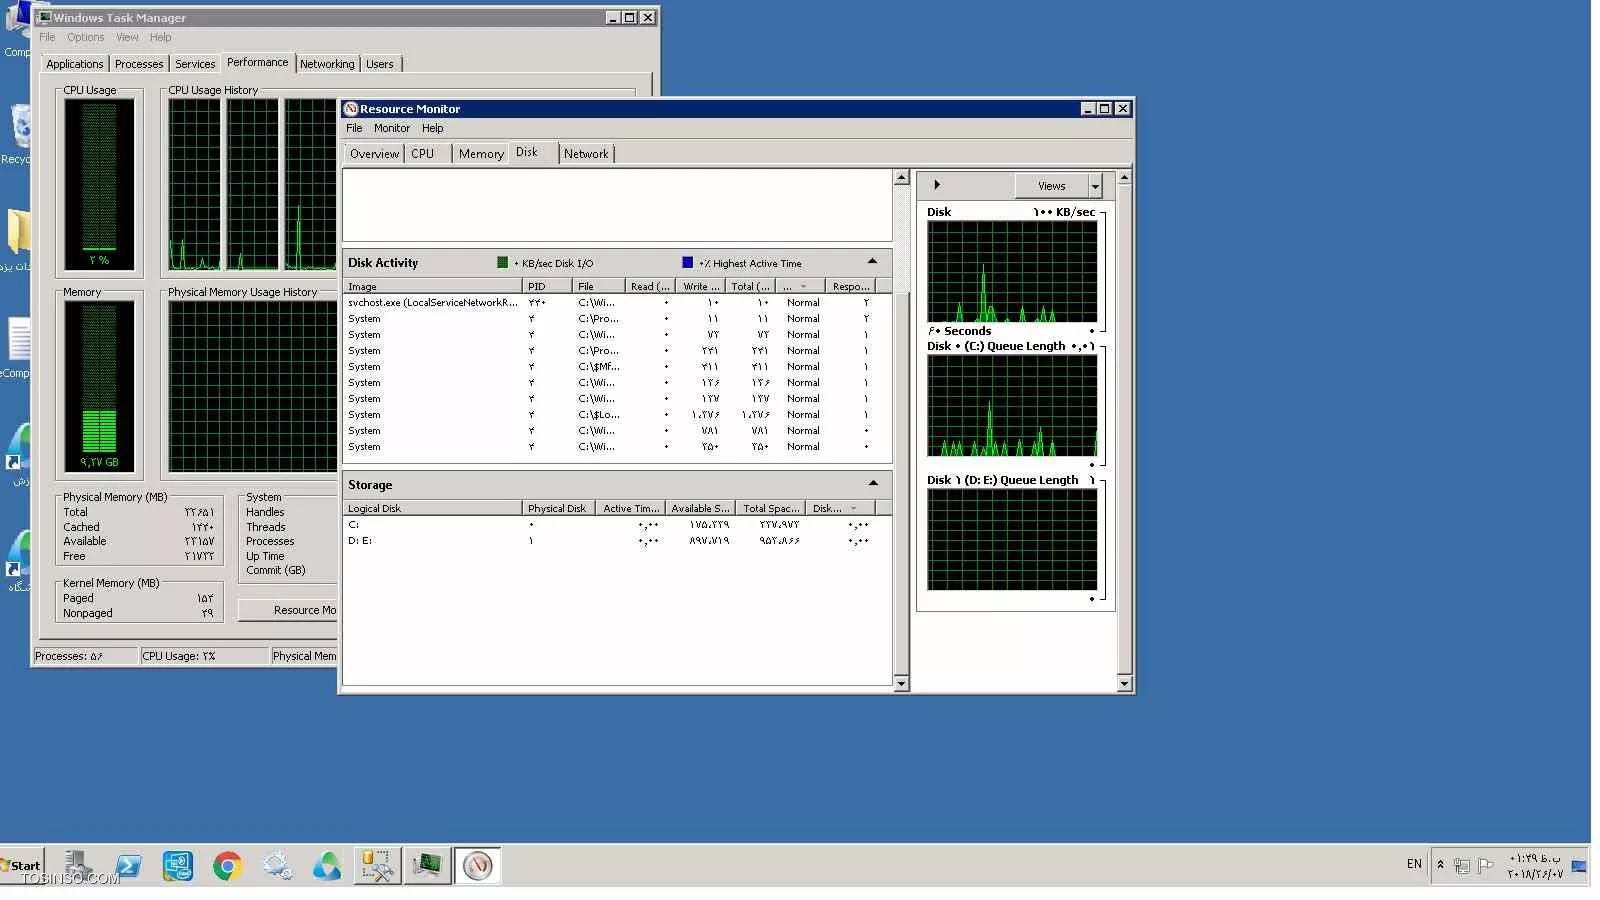Switch to Task Manager Networking tab

327,64
